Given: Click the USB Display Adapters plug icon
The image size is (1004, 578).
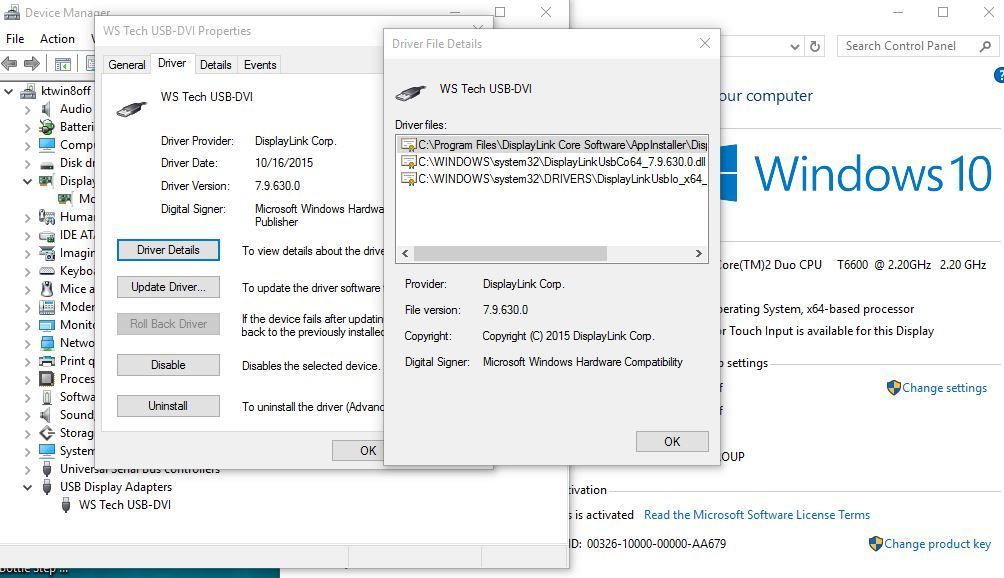Looking at the screenshot, I should point(47,487).
